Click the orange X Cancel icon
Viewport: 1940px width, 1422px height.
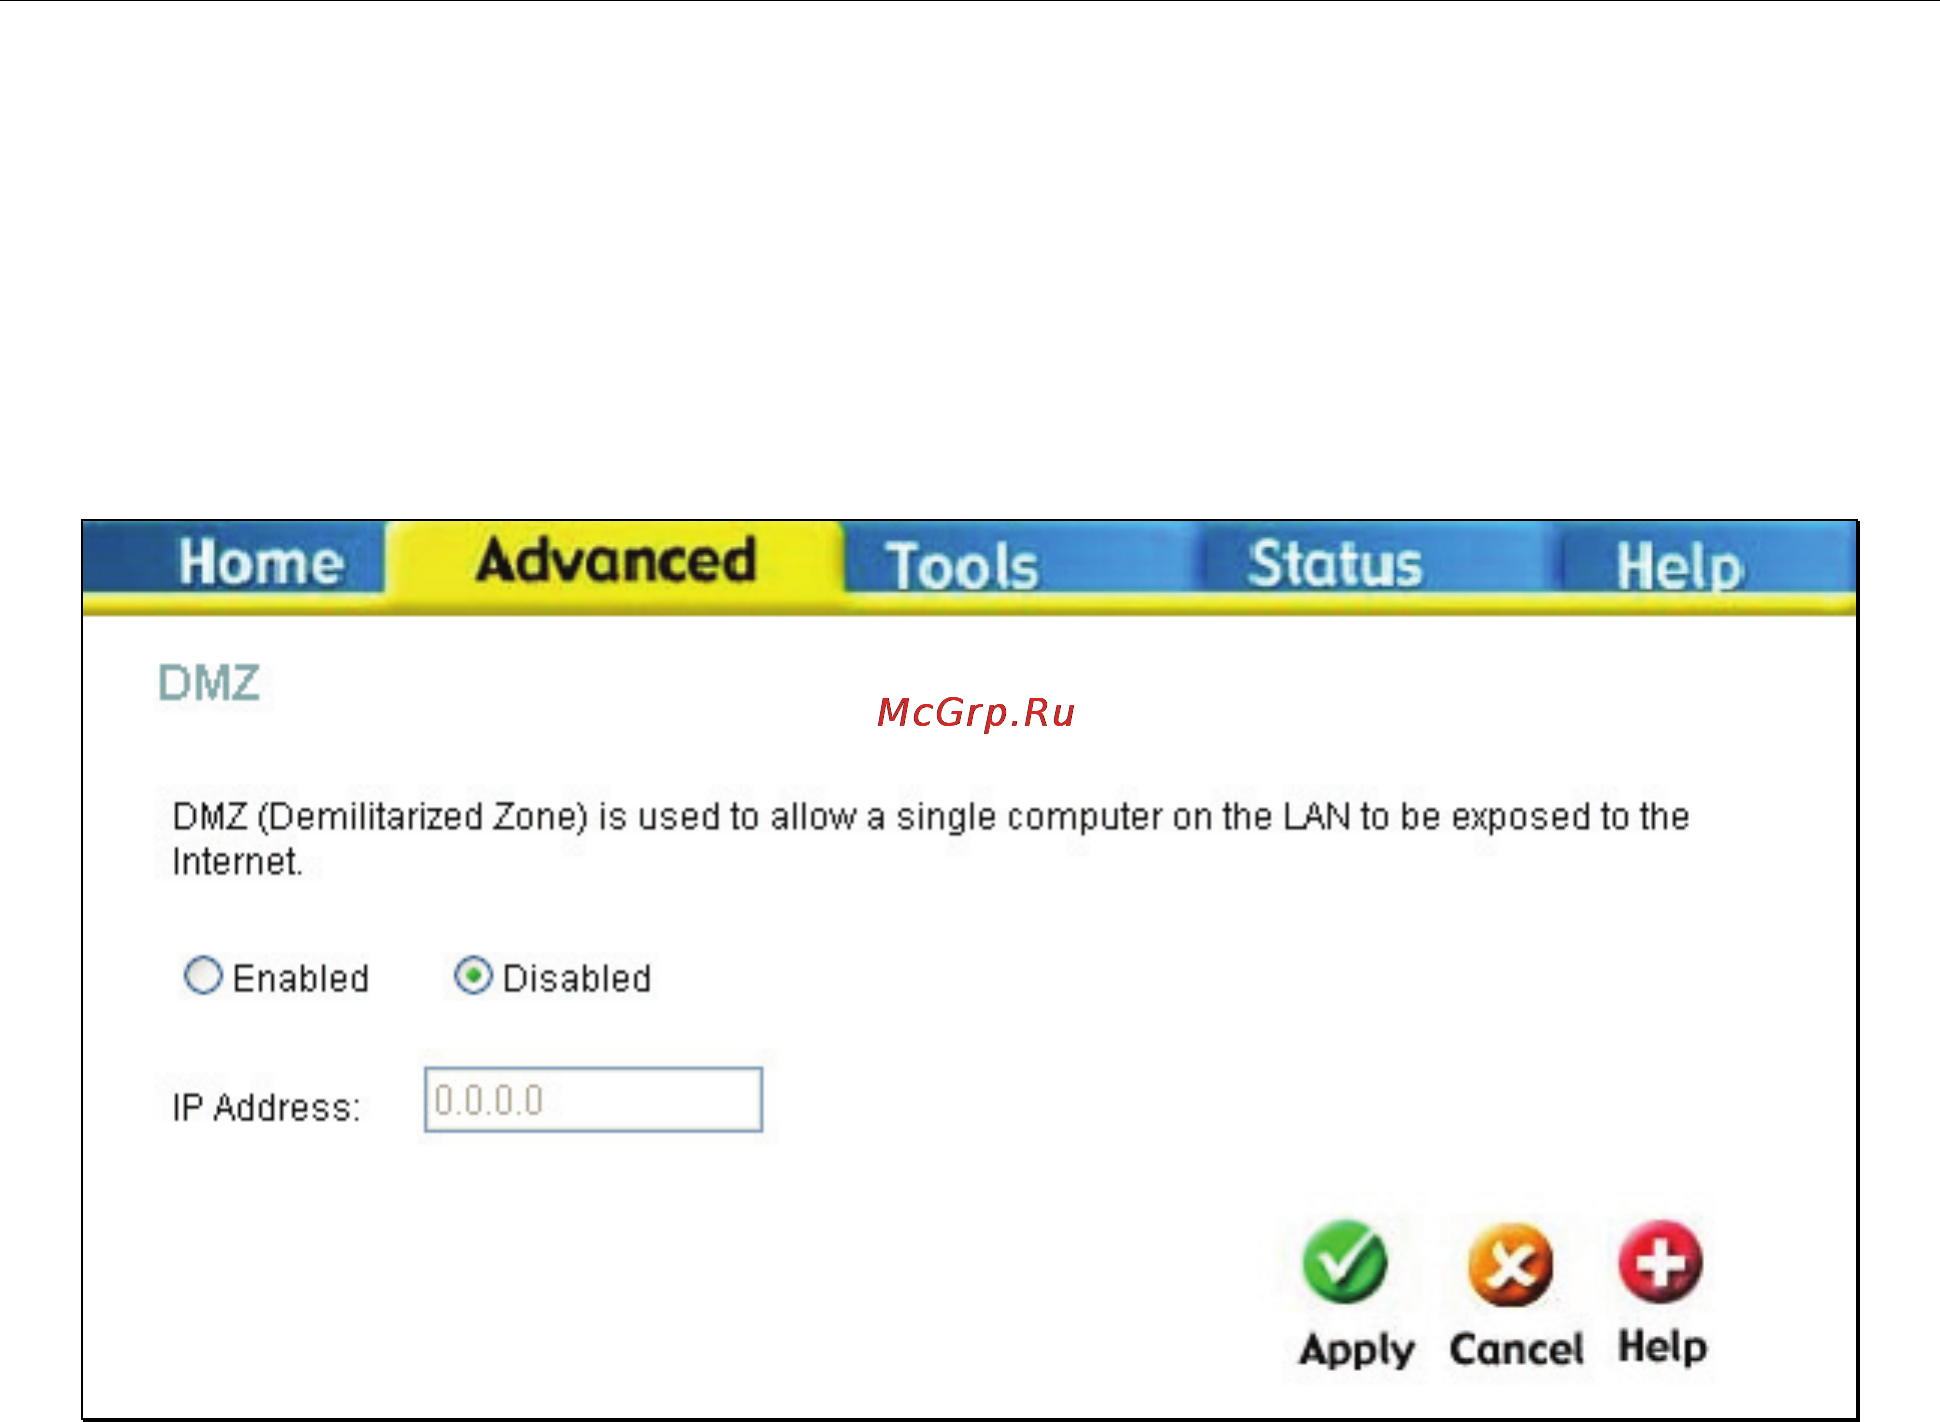click(x=1510, y=1264)
